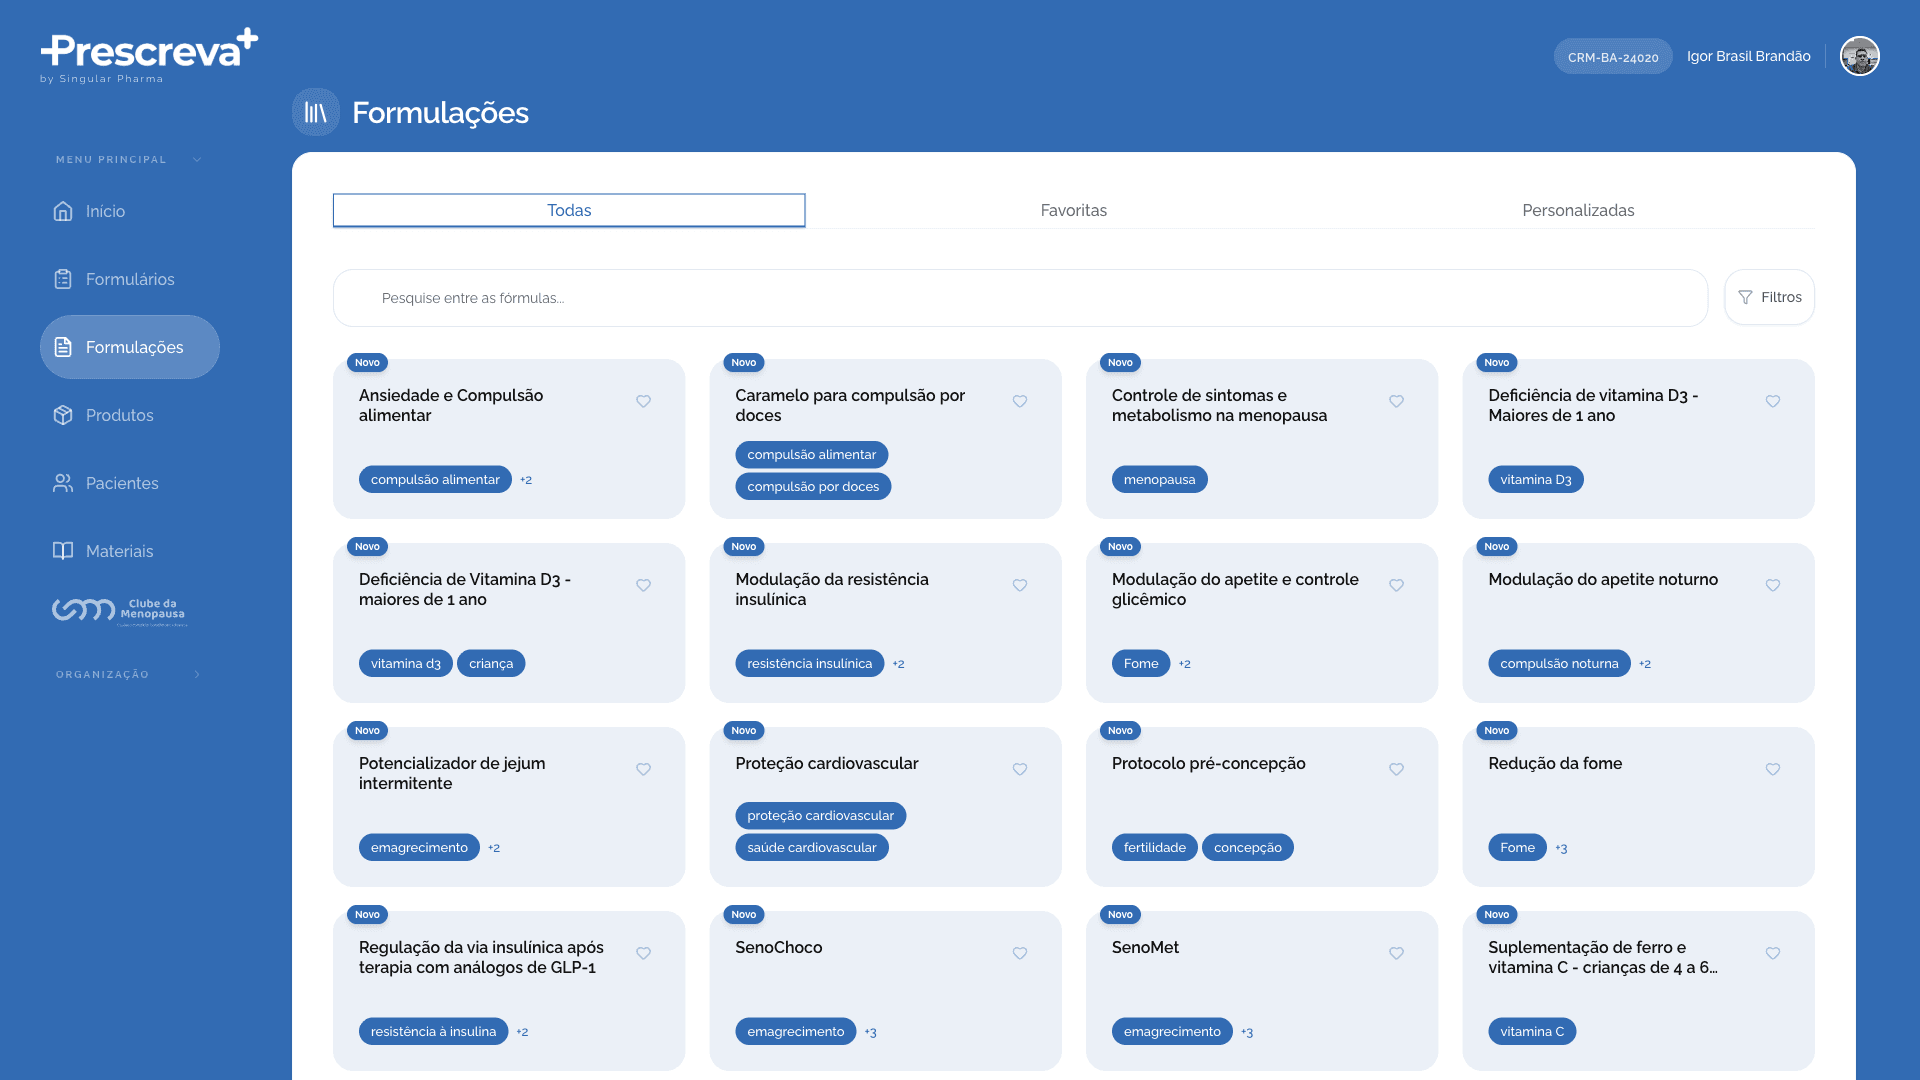This screenshot has width=1920, height=1080.
Task: Switch to the Todas tab
Action: [x=569, y=210]
